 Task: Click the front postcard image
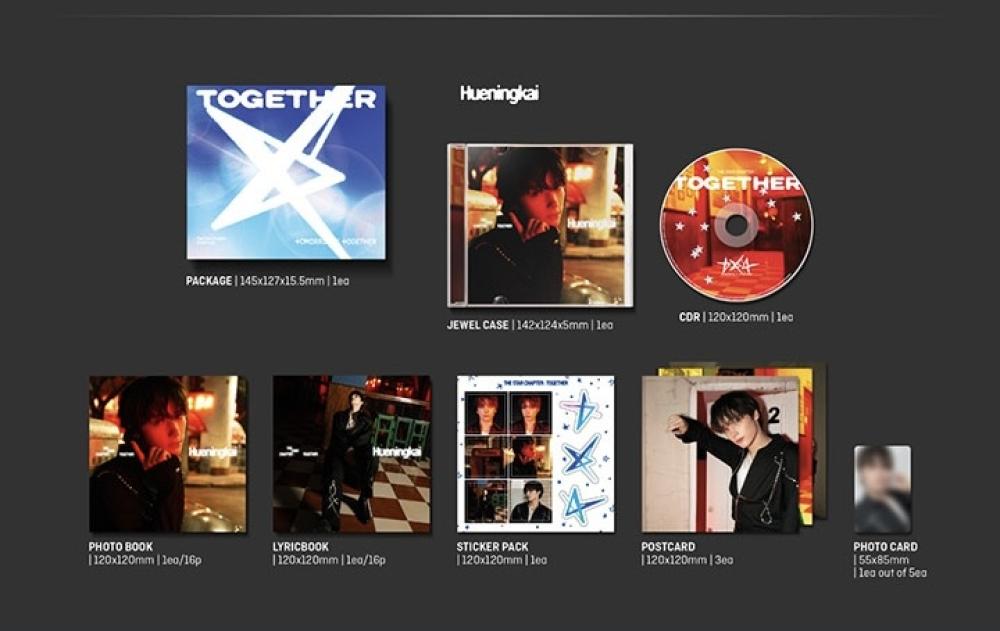pyautogui.click(x=720, y=455)
